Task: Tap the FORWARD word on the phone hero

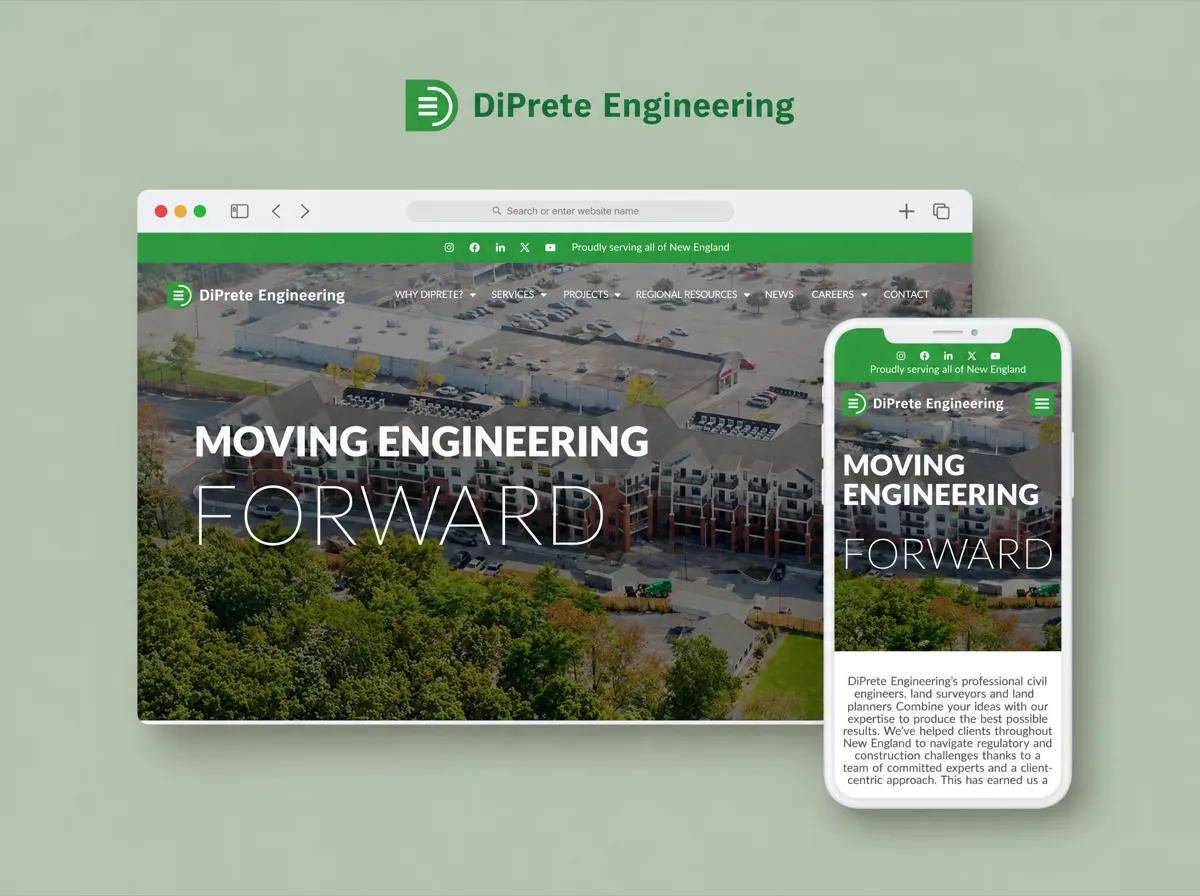Action: pos(948,554)
